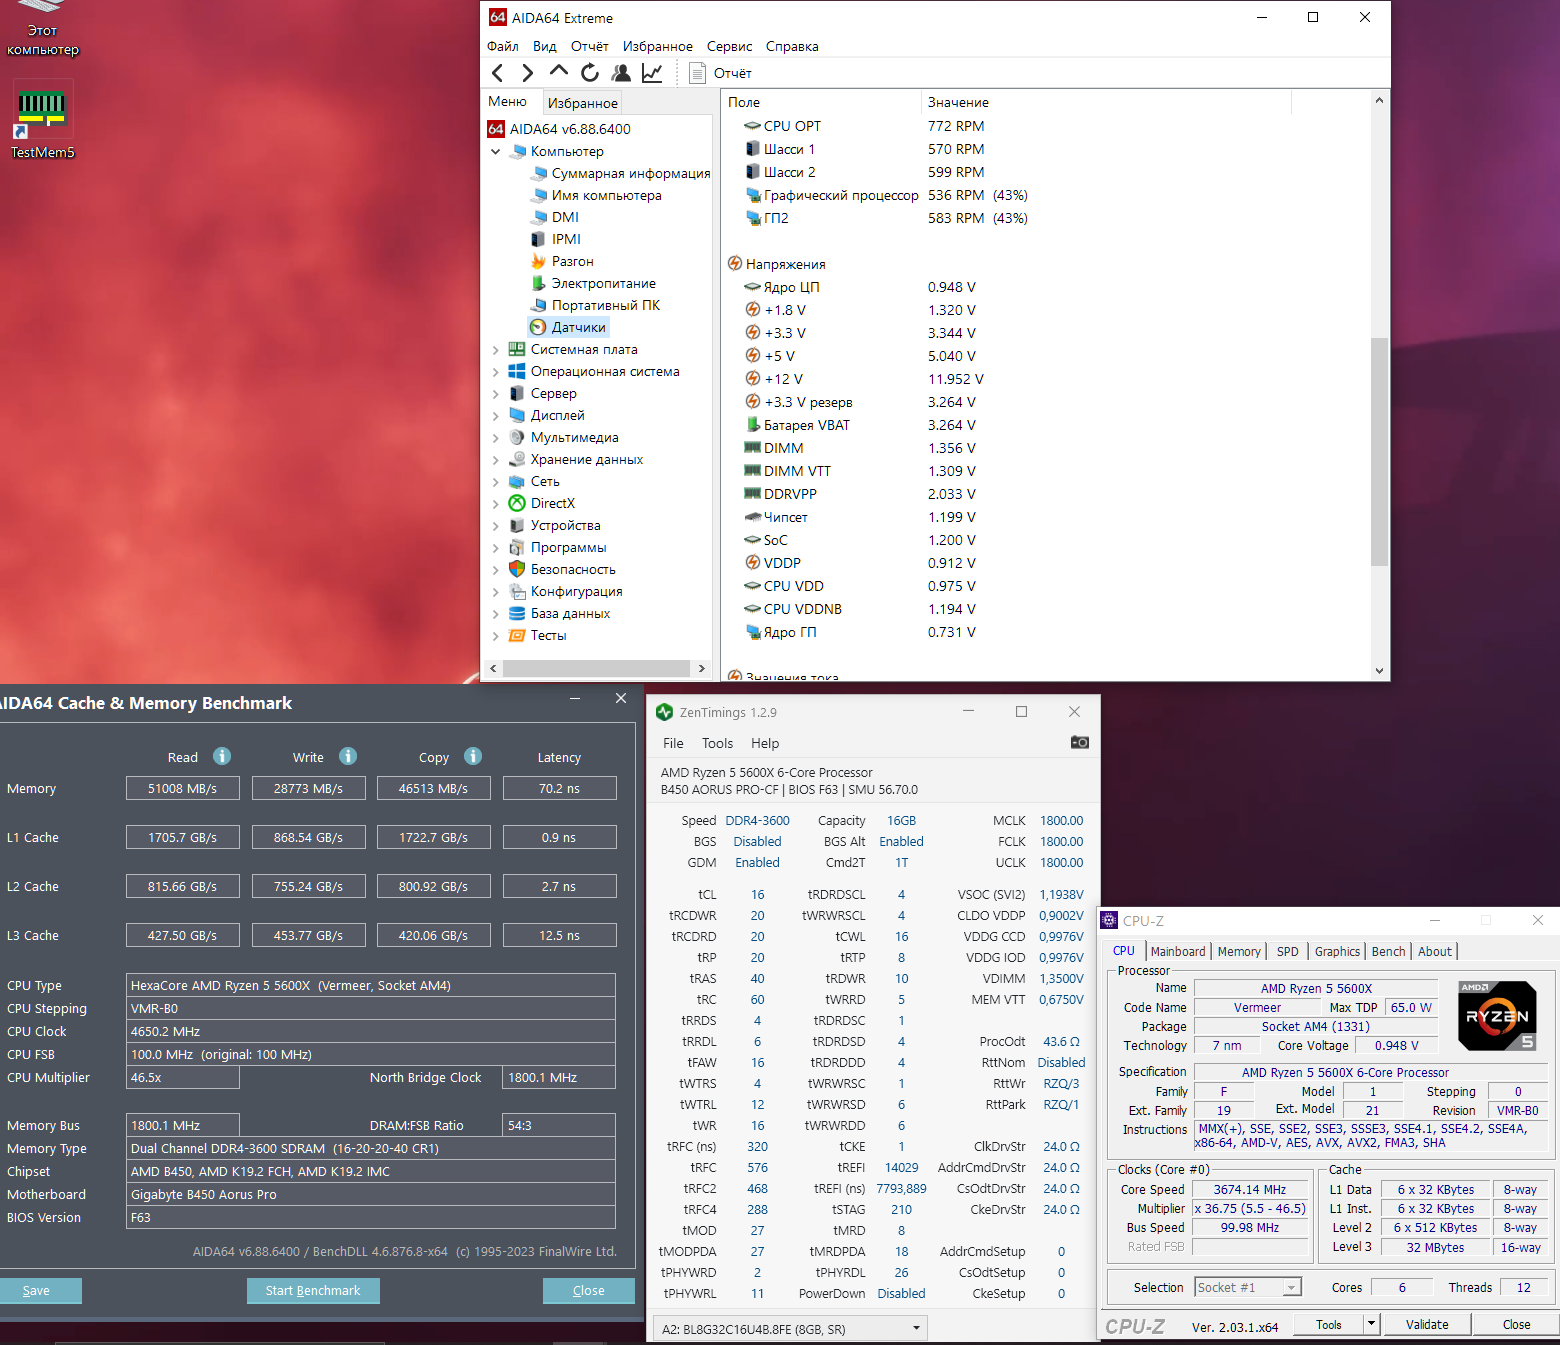Switch to the CPU-Z Mainboard tab

1178,951
